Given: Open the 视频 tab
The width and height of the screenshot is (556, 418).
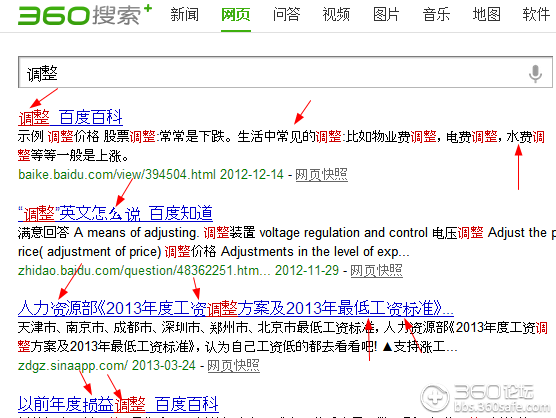Looking at the screenshot, I should pyautogui.click(x=336, y=15).
